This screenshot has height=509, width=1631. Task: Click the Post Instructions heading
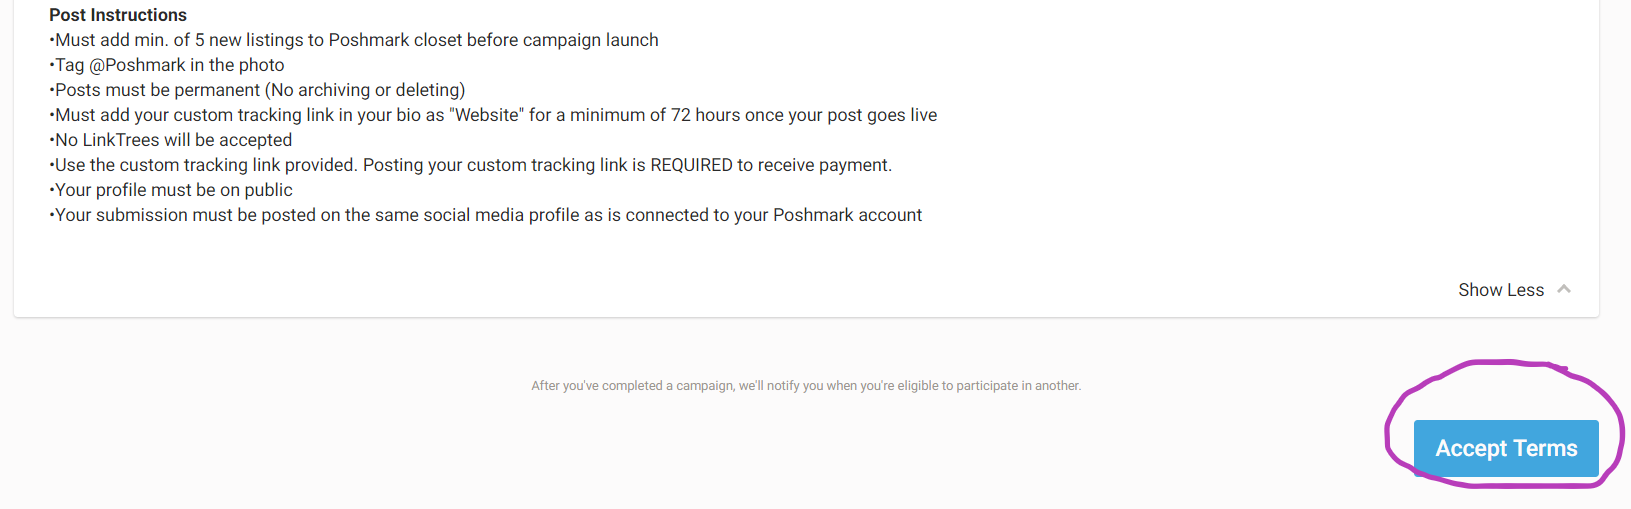[118, 15]
